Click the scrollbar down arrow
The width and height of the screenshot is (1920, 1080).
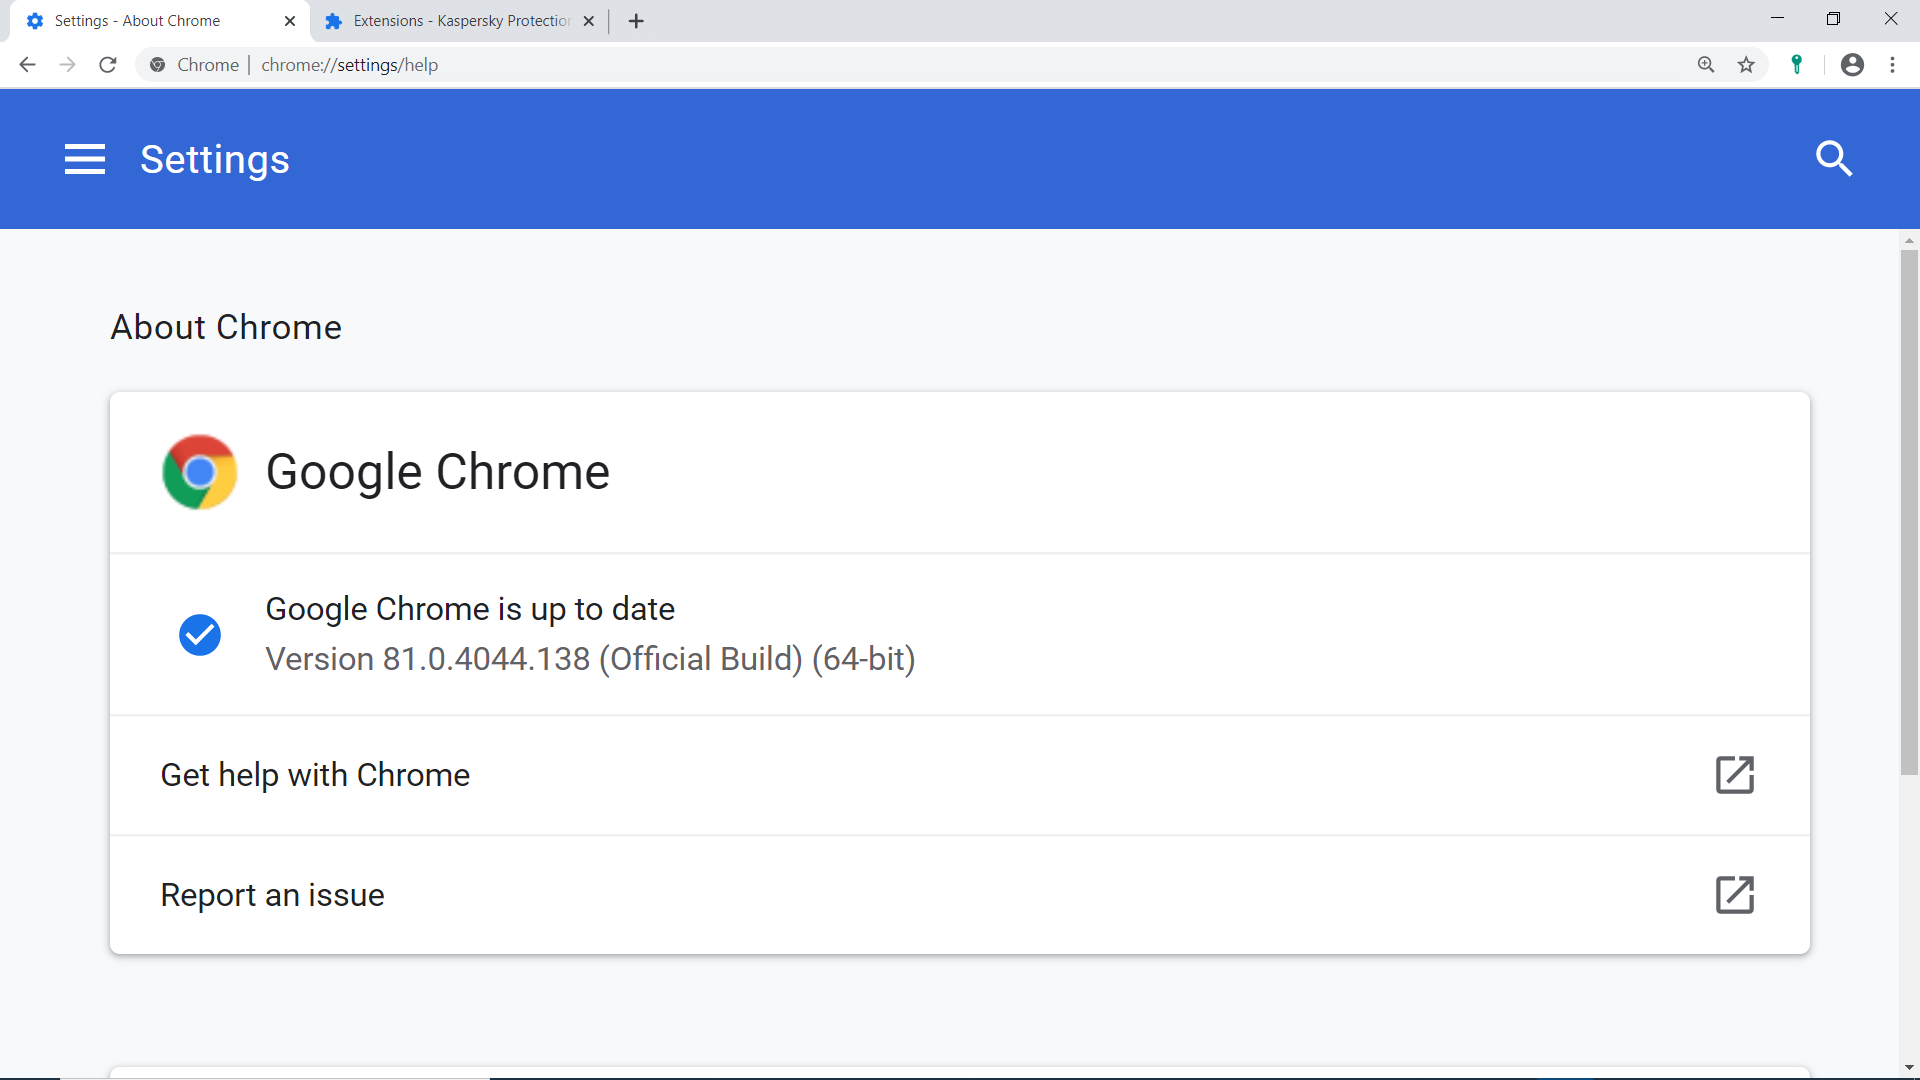pos(1909,1067)
